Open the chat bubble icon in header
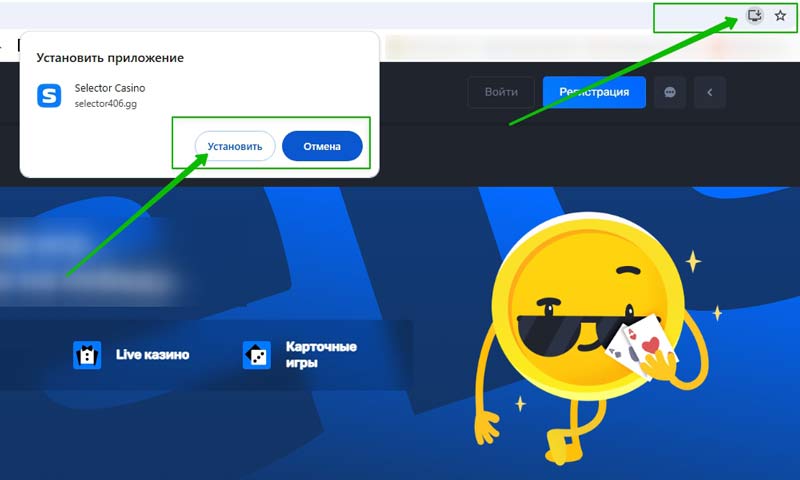This screenshot has width=800, height=480. 670,92
